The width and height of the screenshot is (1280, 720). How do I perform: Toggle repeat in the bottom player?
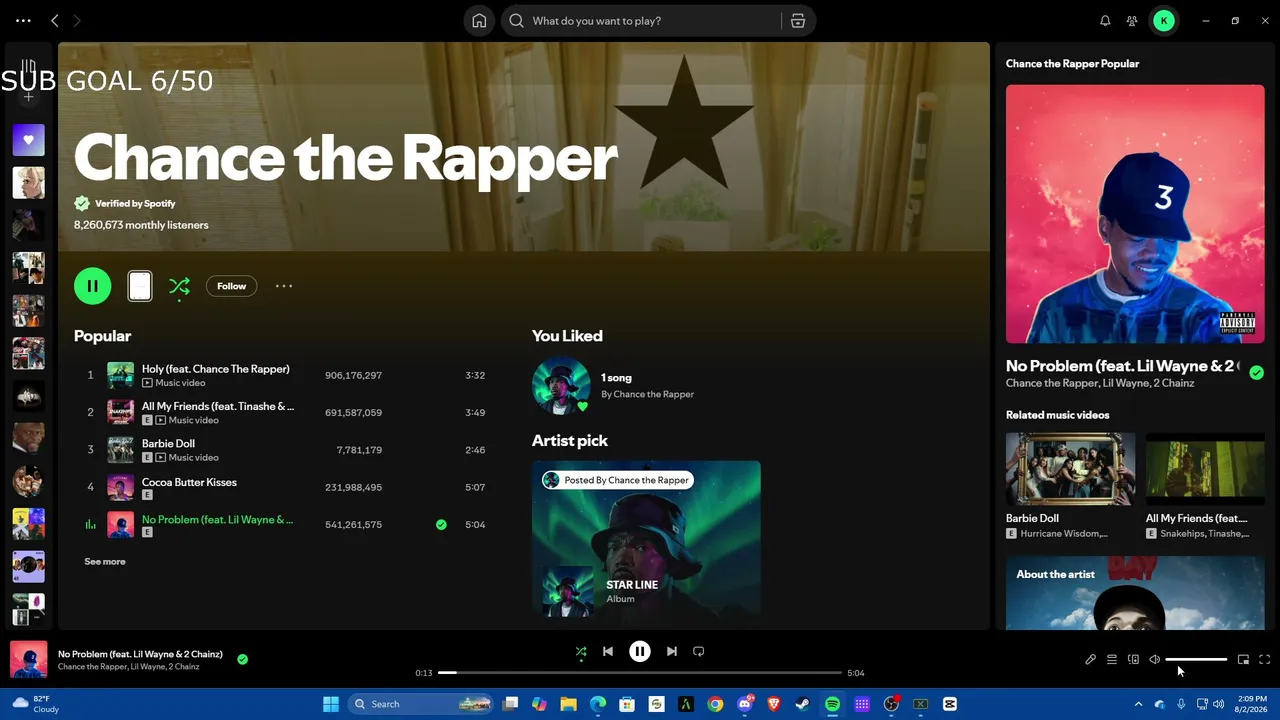tap(699, 651)
